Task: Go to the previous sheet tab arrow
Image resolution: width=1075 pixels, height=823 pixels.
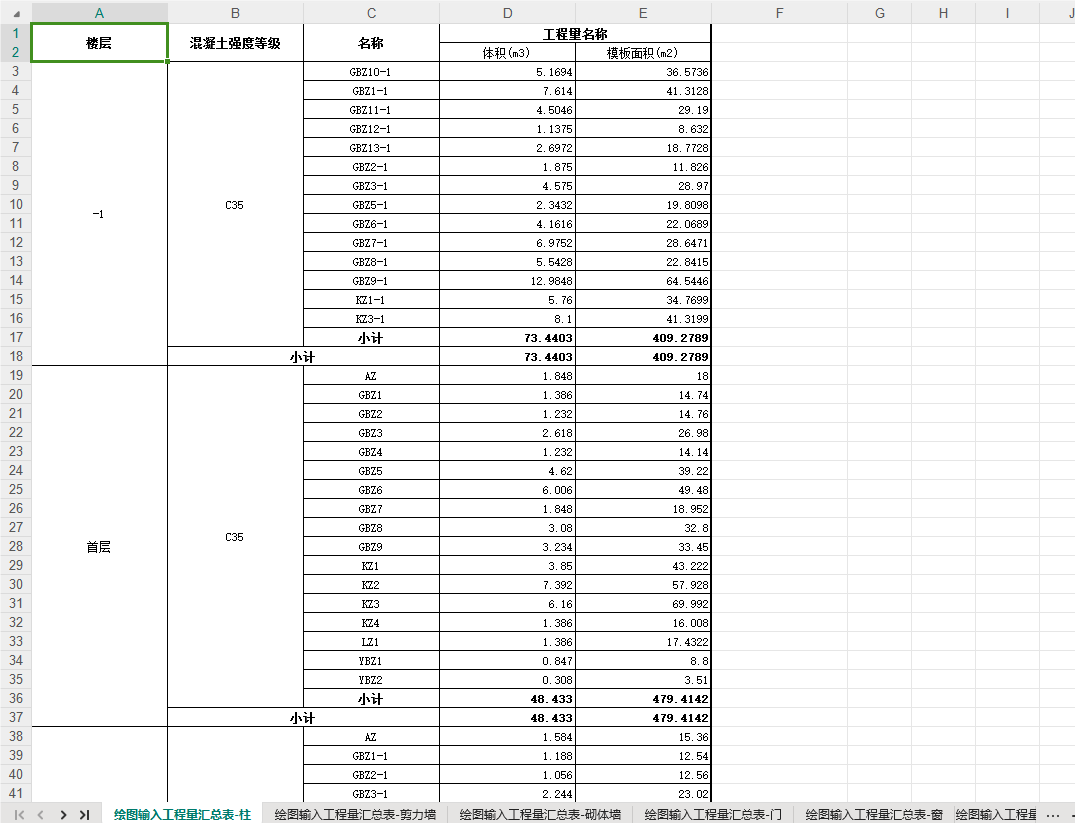Action: click(x=41, y=814)
